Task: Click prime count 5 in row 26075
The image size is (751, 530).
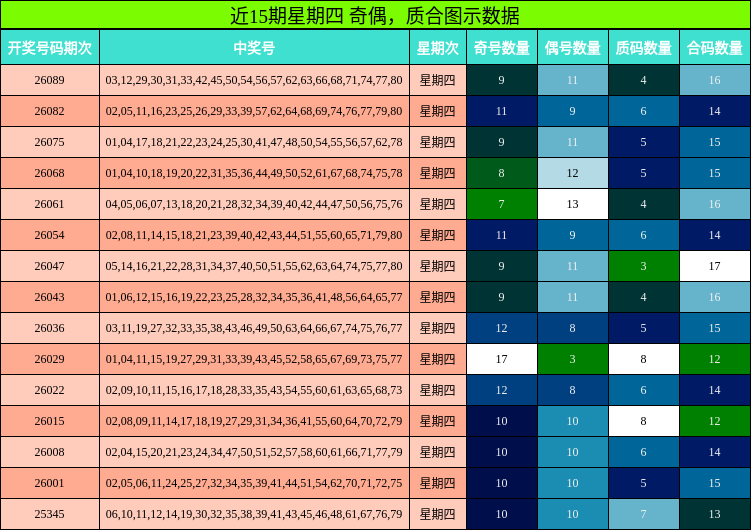Action: click(x=643, y=142)
